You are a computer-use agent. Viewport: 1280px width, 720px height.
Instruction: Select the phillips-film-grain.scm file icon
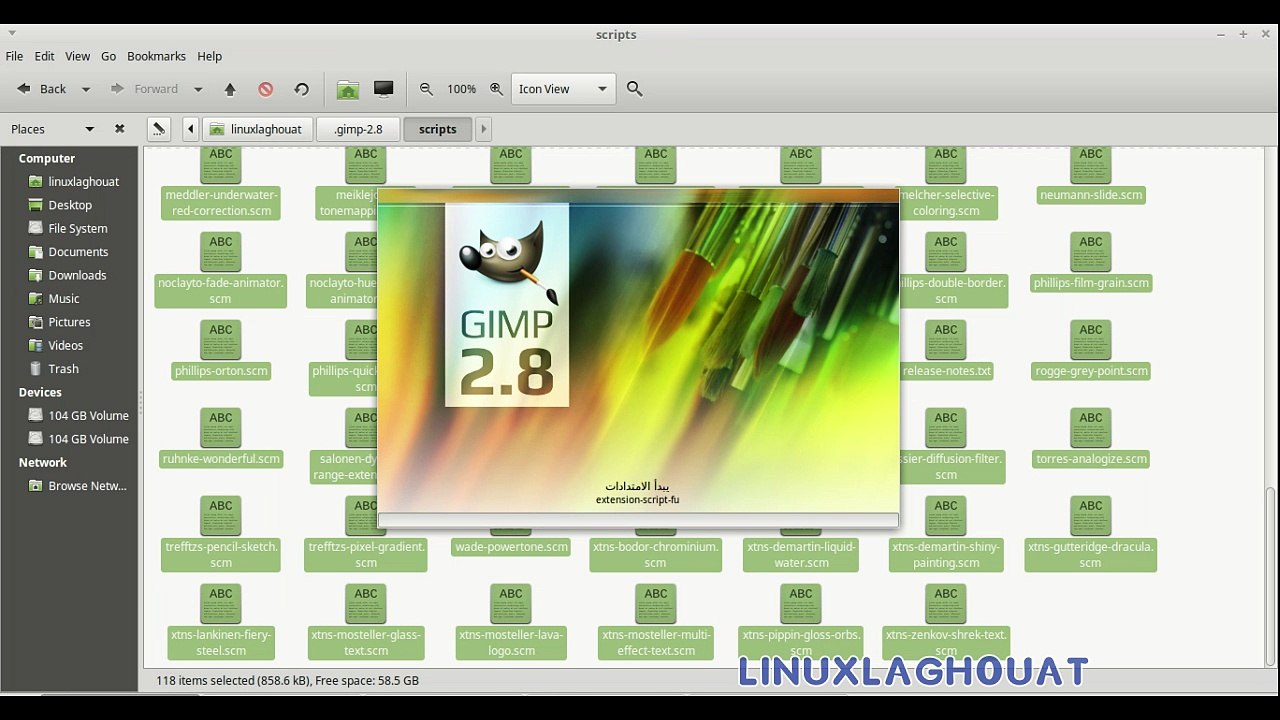(x=1091, y=252)
